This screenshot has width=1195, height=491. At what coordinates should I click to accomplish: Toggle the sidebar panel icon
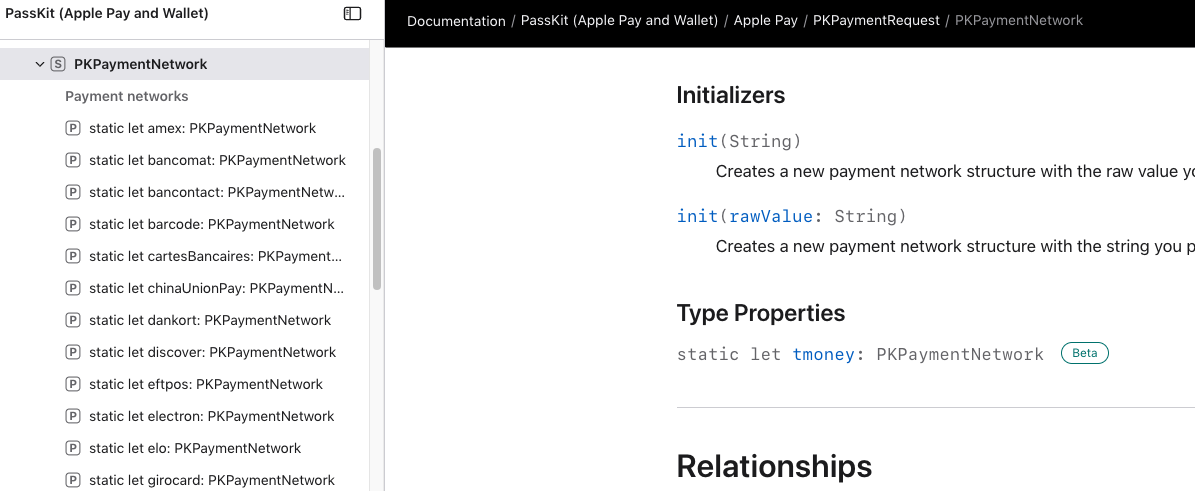[352, 14]
